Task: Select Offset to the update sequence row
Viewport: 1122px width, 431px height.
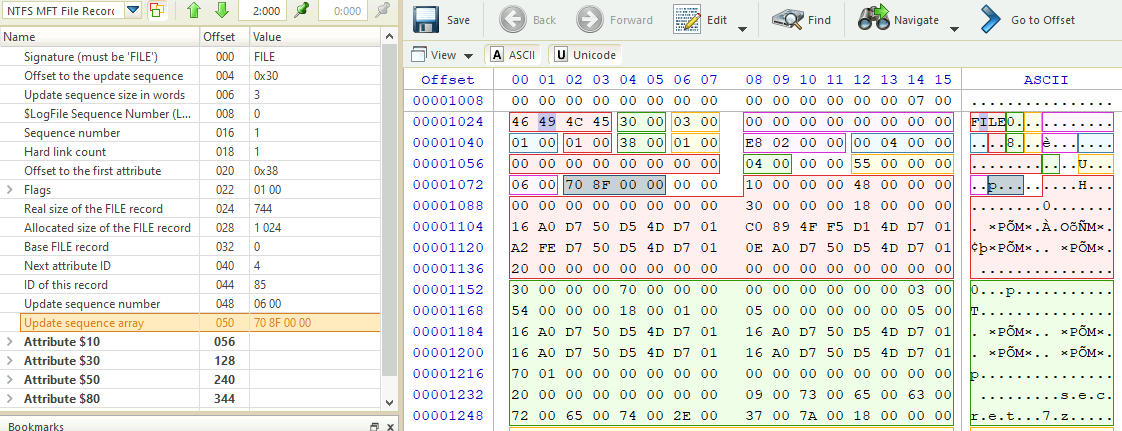Action: tap(191, 76)
